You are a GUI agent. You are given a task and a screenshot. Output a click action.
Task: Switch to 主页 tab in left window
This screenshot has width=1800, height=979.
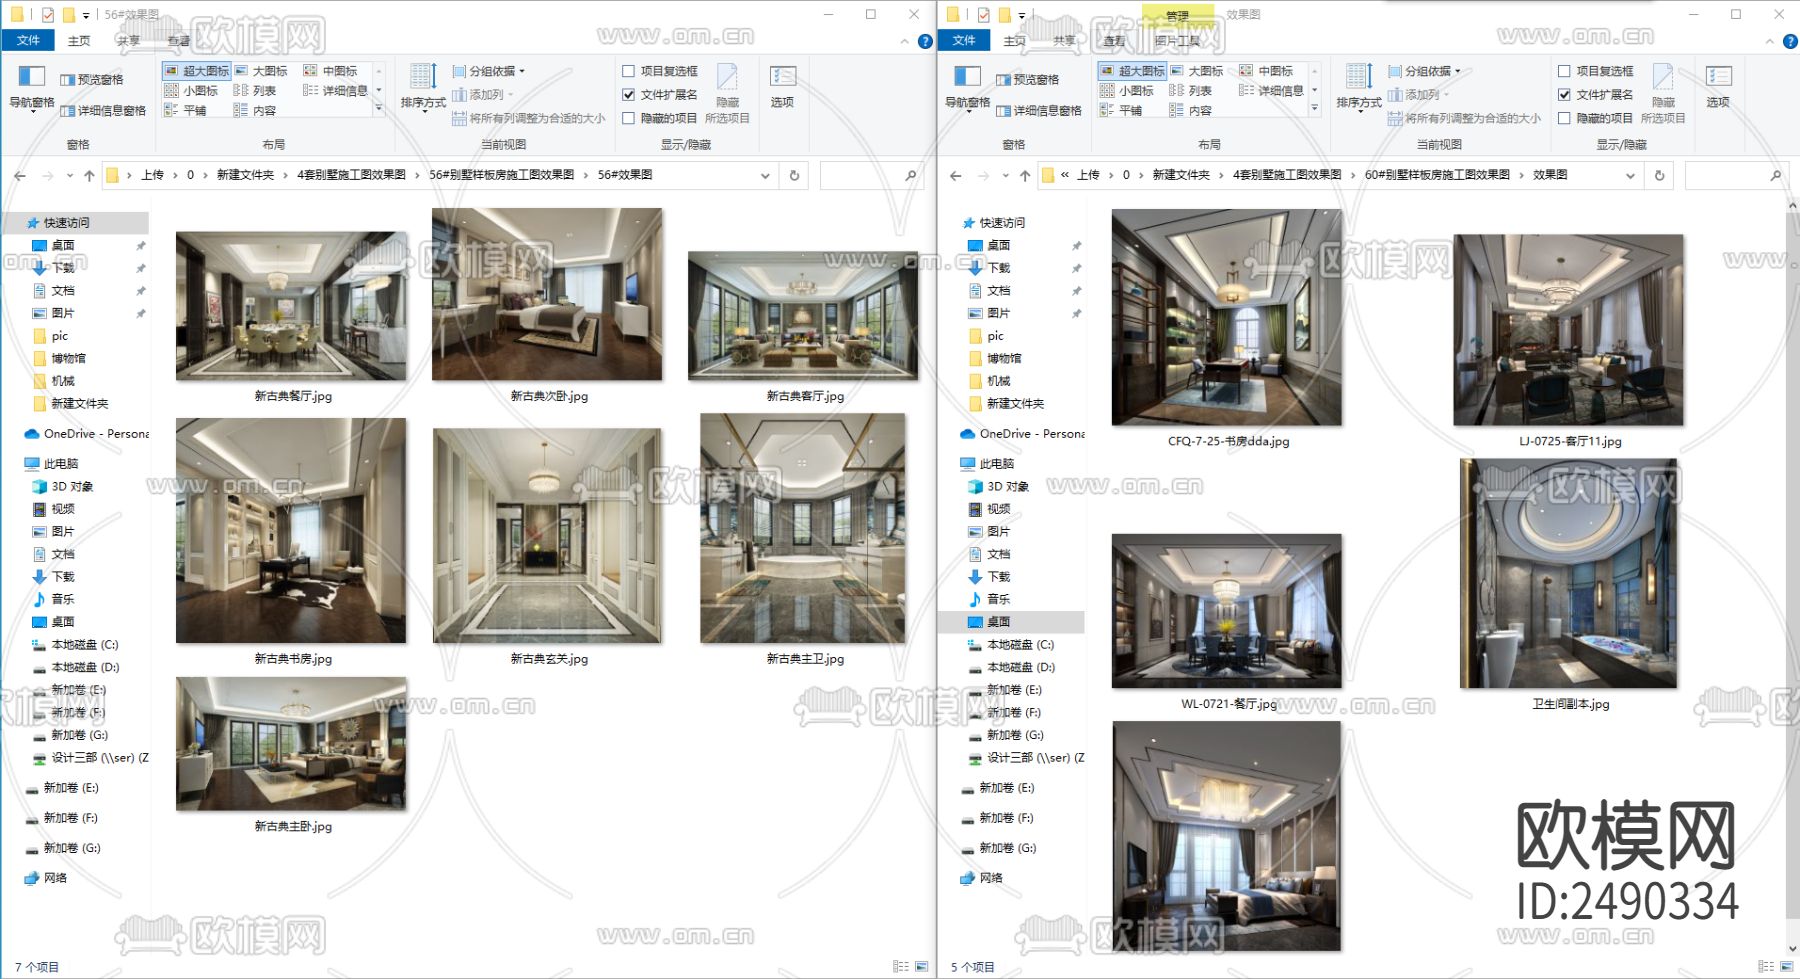(x=79, y=41)
